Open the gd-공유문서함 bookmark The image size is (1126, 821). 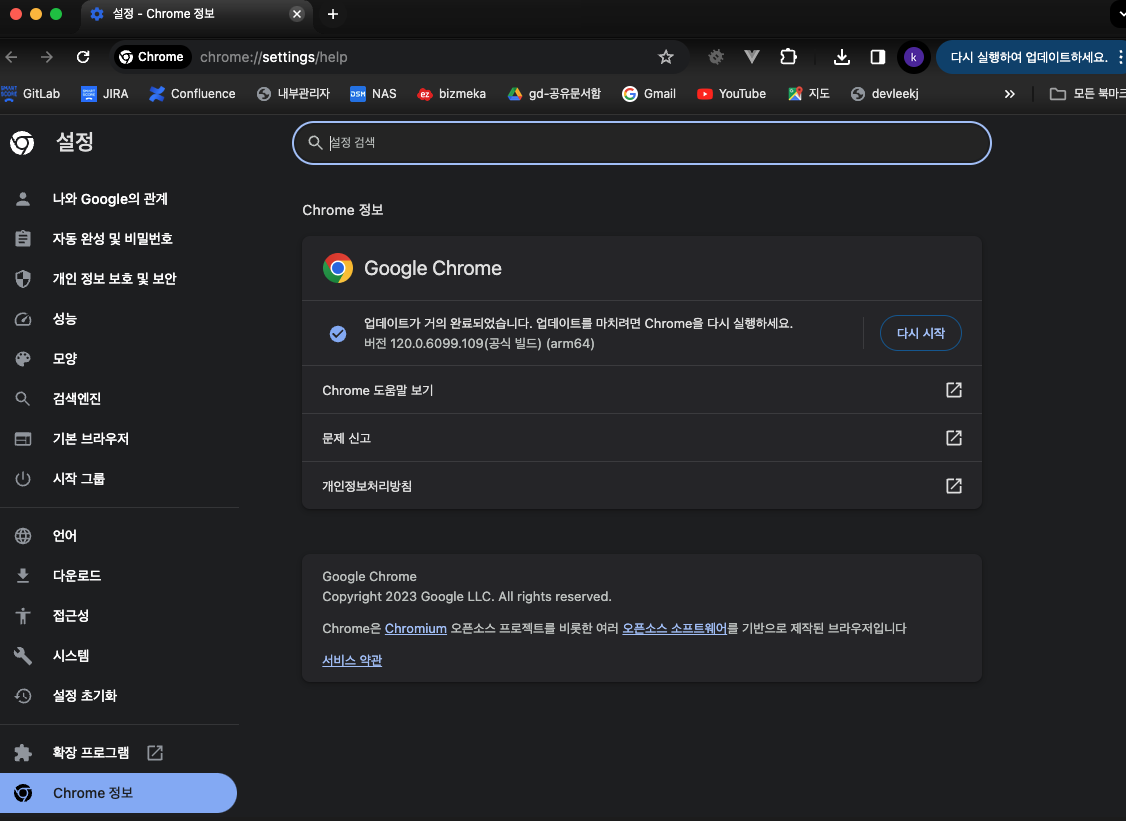[554, 93]
